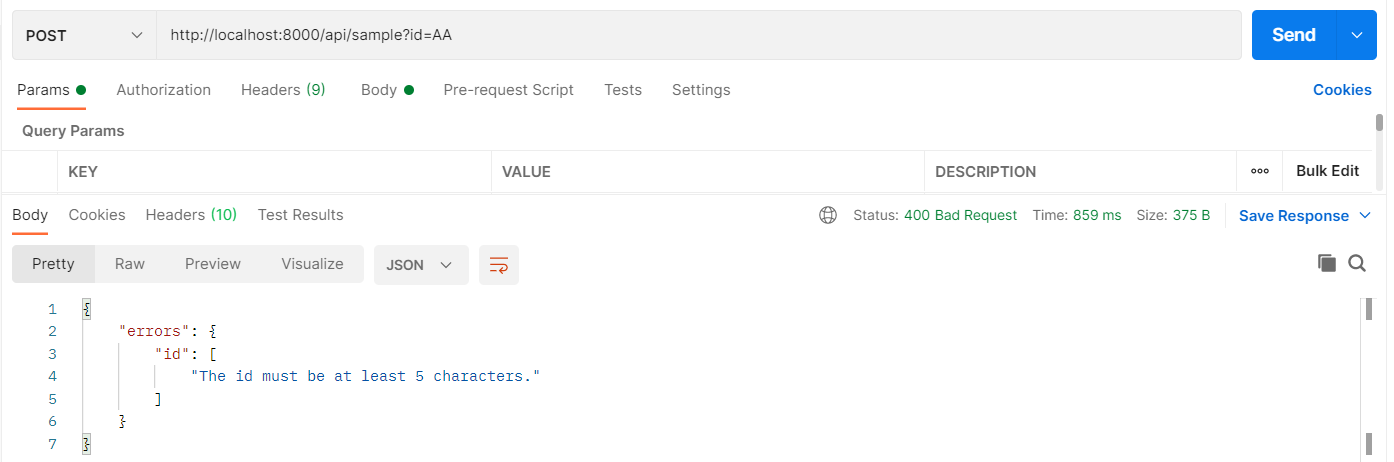This screenshot has width=1394, height=462.
Task: Click the copy response icon
Action: 1327,263
